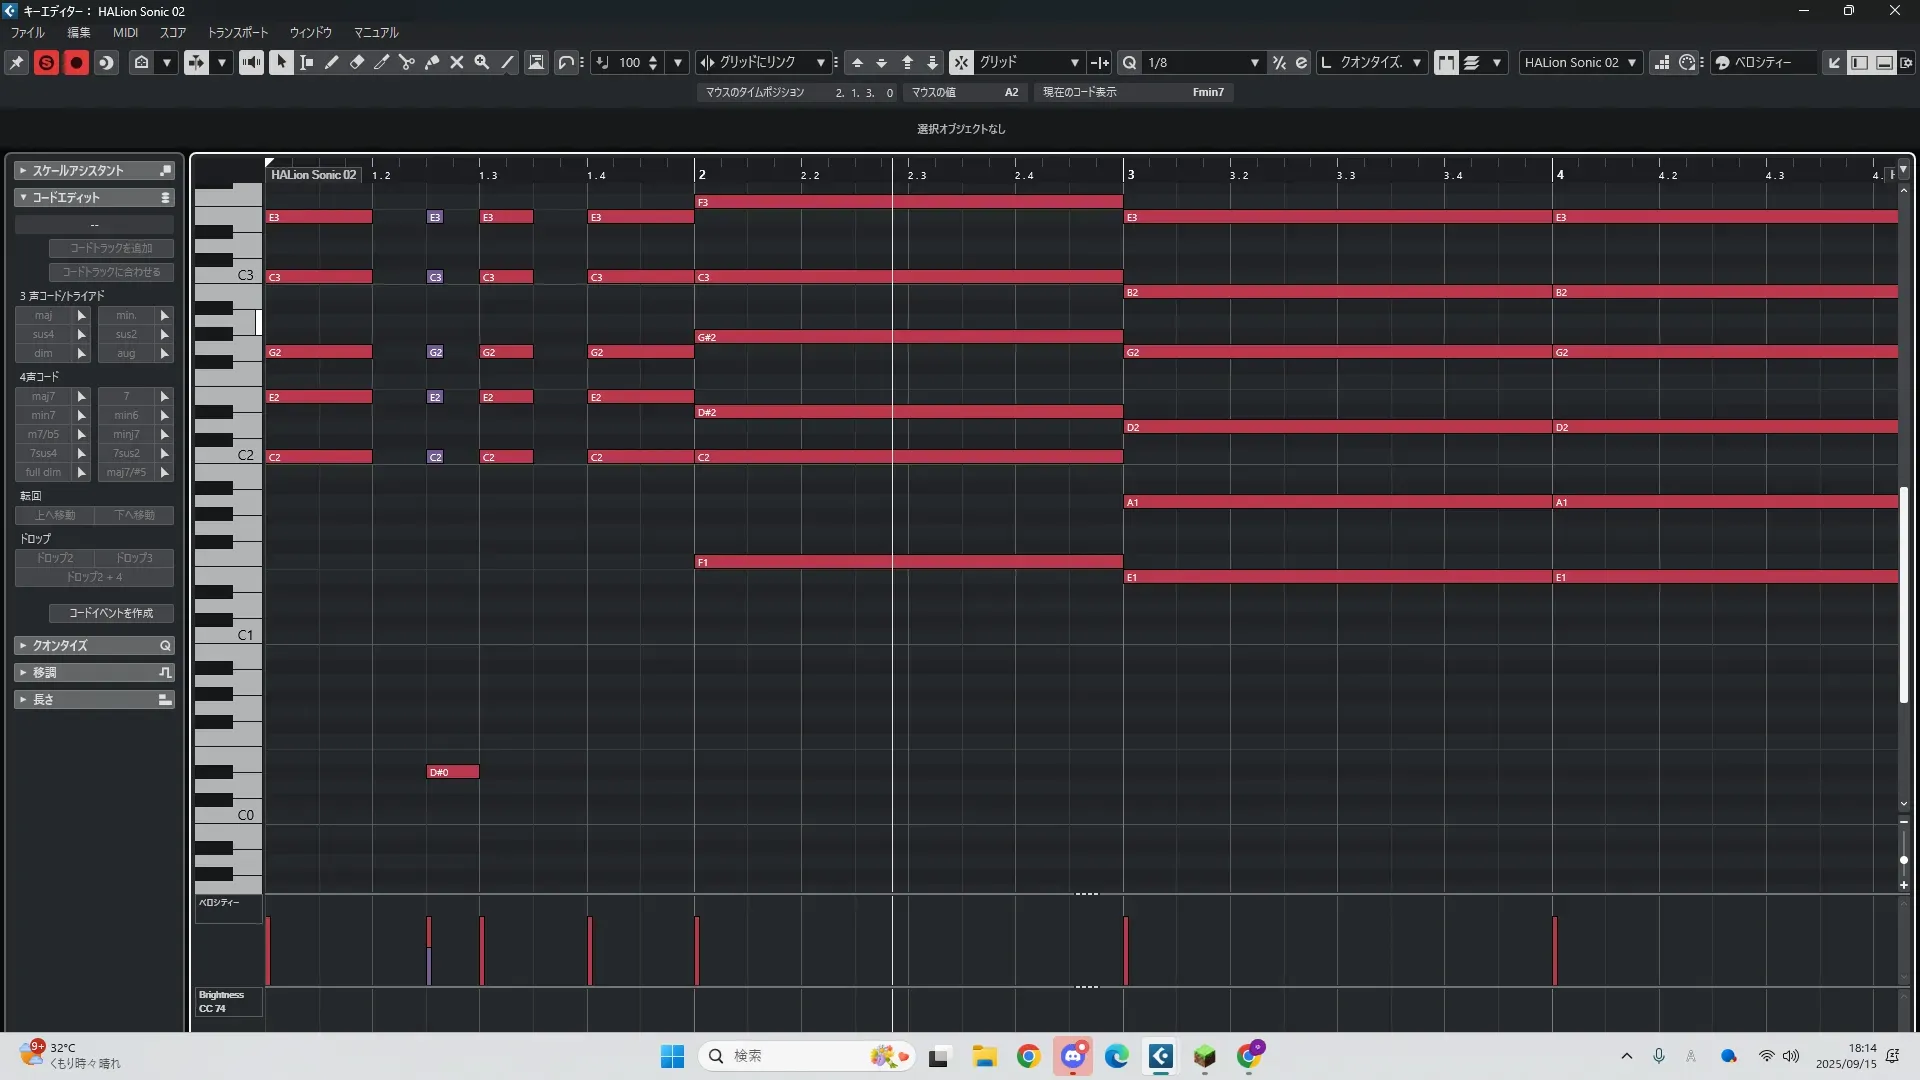Select the Draw pencil tool
The image size is (1920, 1080).
click(332, 62)
